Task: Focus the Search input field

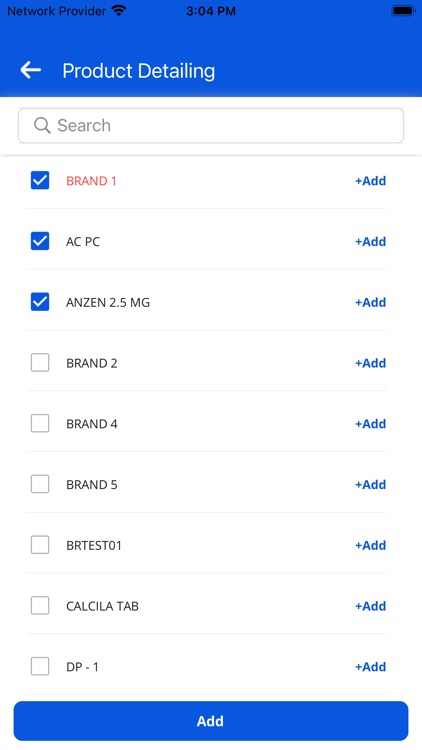Action: (211, 125)
